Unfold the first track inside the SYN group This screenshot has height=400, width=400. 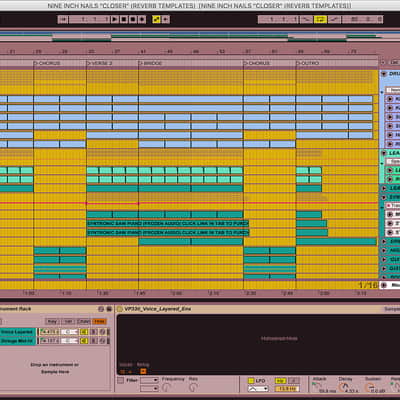pyautogui.click(x=389, y=214)
